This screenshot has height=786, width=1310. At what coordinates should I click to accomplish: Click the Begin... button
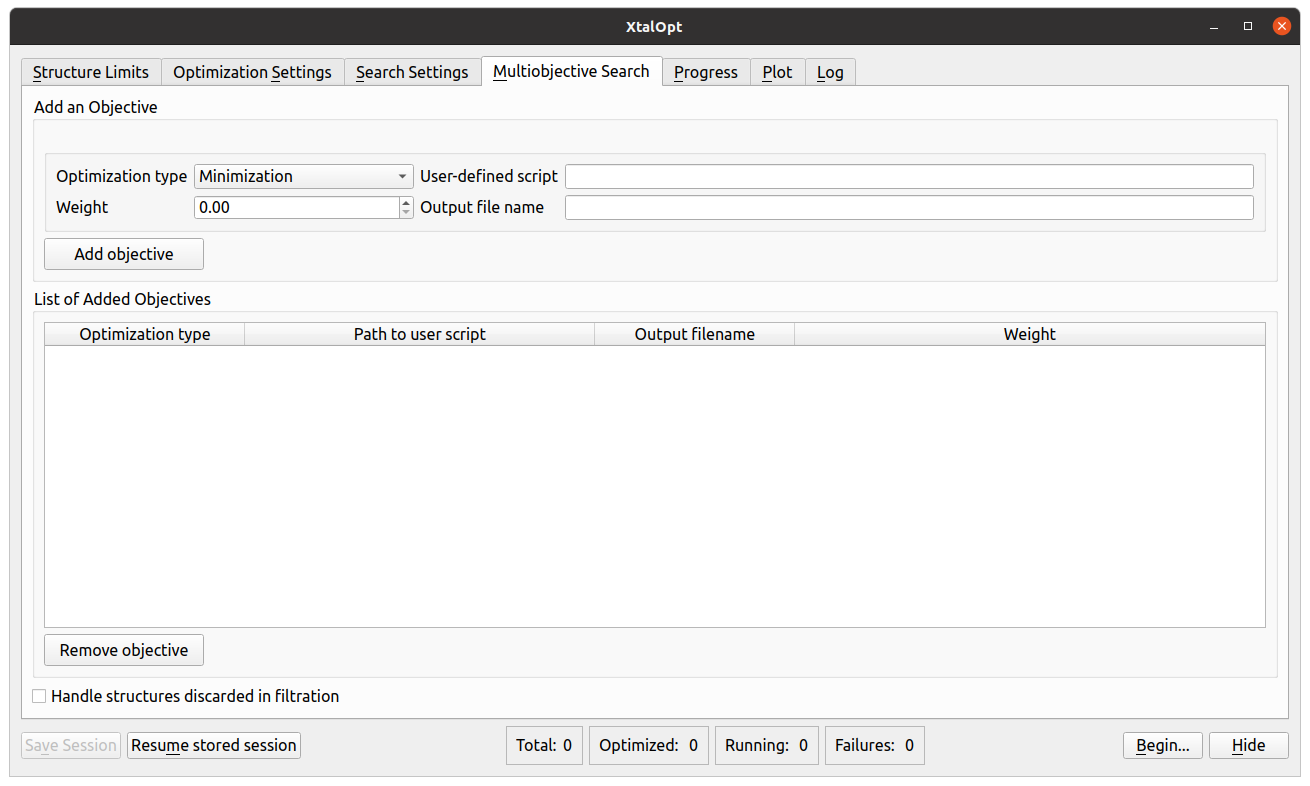pos(1163,745)
